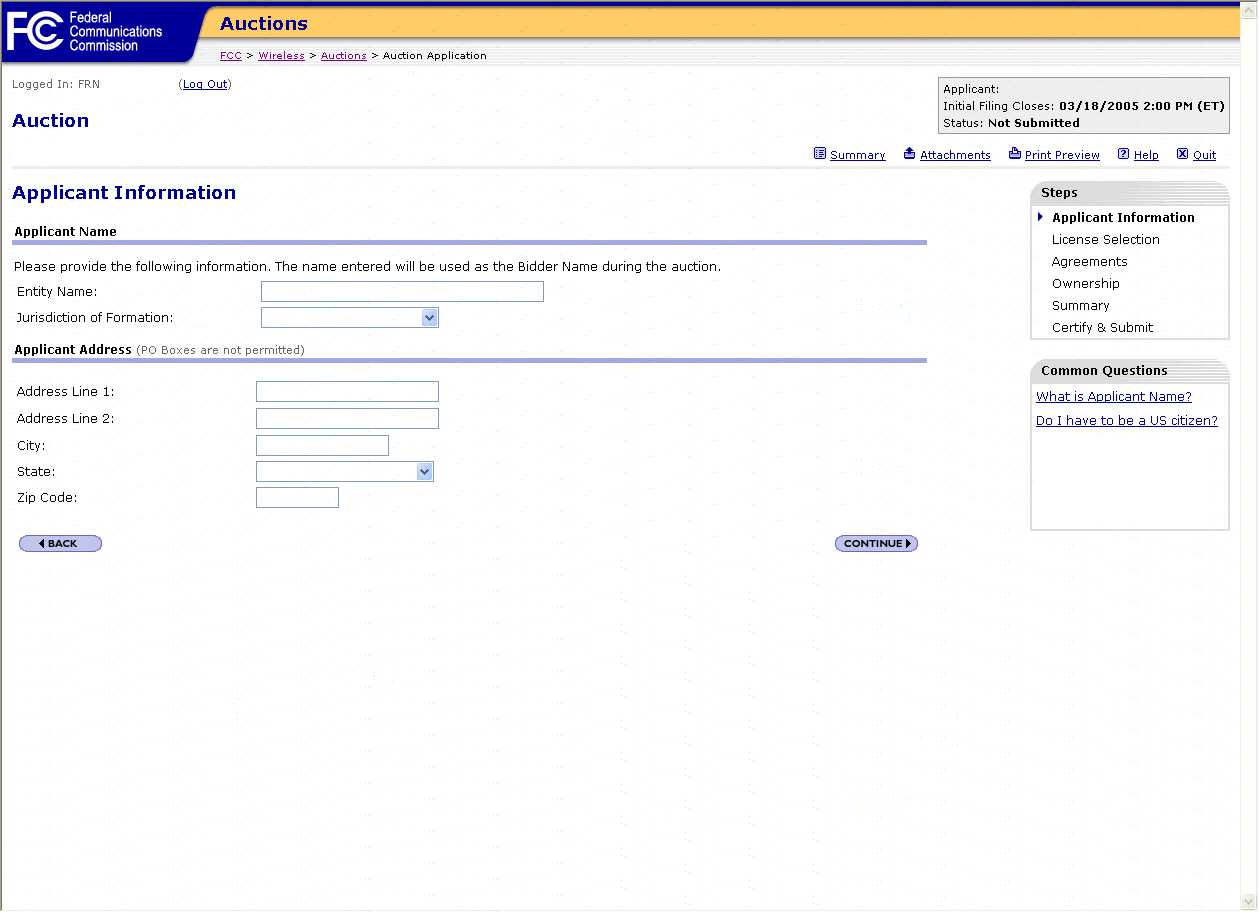Go to the Wireless breadcrumb link
The width and height of the screenshot is (1259, 912).
click(281, 56)
